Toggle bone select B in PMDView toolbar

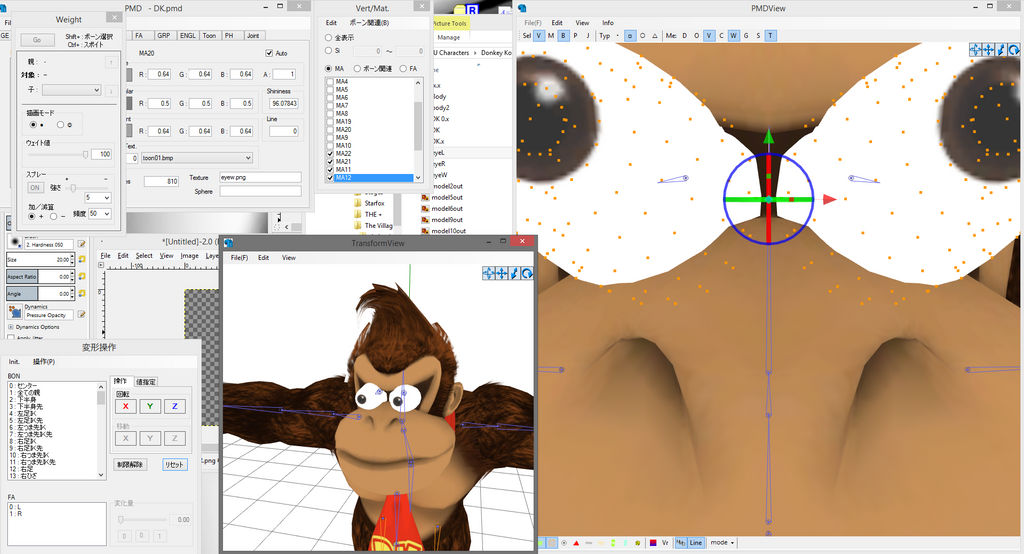pyautogui.click(x=564, y=36)
